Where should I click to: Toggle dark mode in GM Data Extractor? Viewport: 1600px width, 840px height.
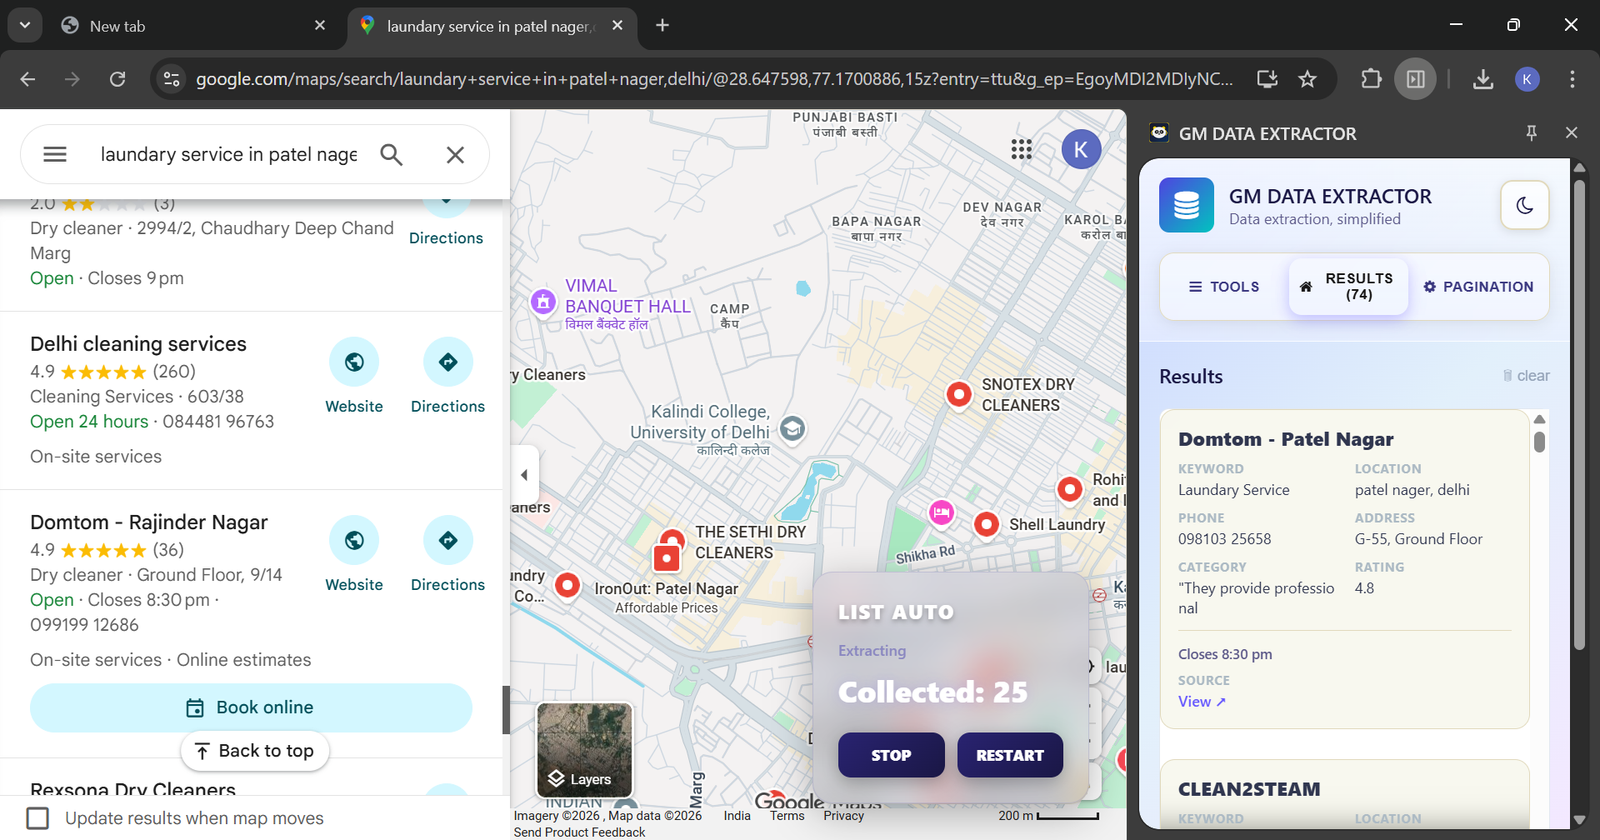tap(1524, 205)
